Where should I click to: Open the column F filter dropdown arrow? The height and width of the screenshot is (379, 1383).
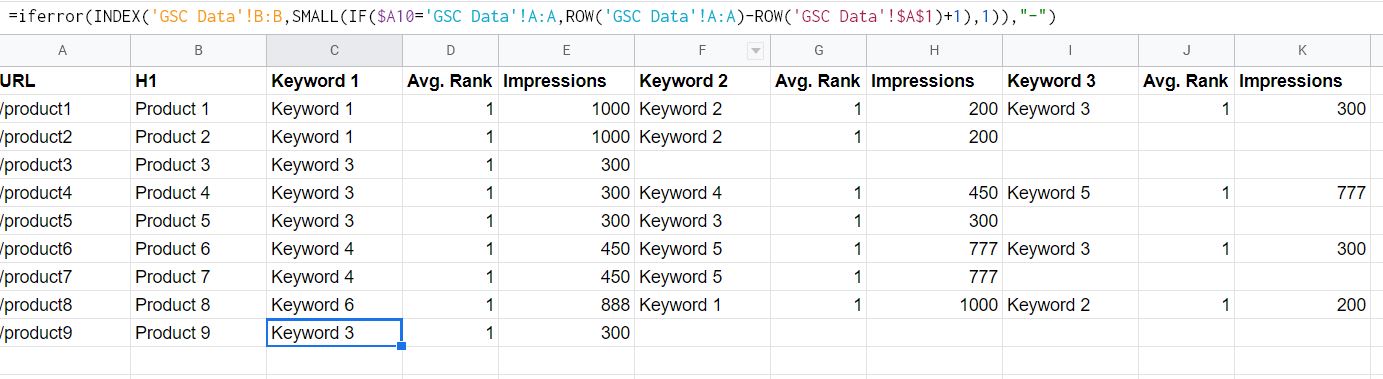[x=755, y=51]
